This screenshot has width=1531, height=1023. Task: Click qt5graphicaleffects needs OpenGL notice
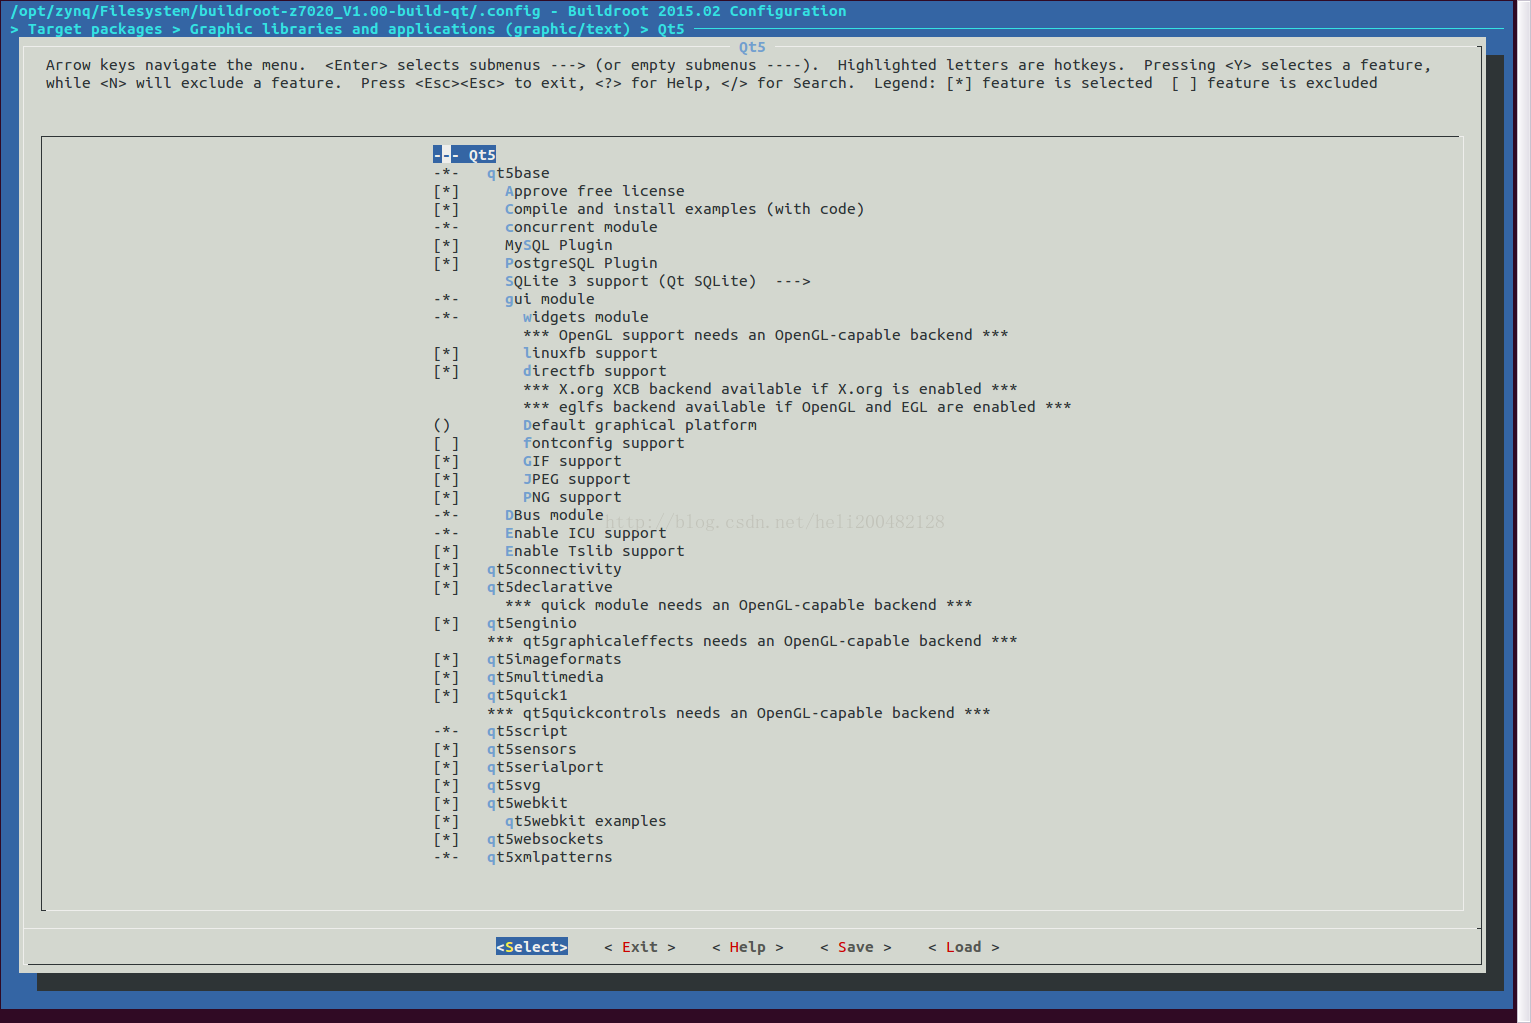(752, 641)
